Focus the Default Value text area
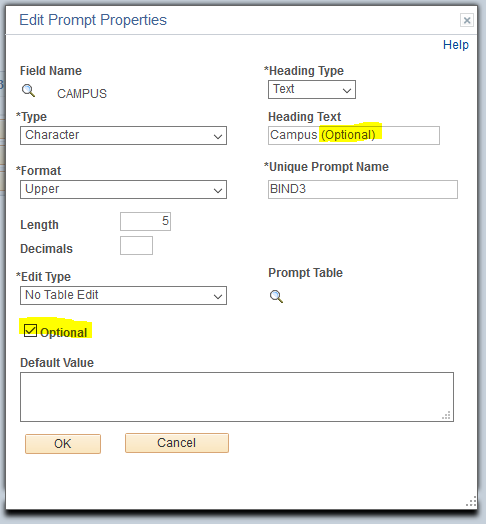This screenshot has height=524, width=486. [237, 397]
